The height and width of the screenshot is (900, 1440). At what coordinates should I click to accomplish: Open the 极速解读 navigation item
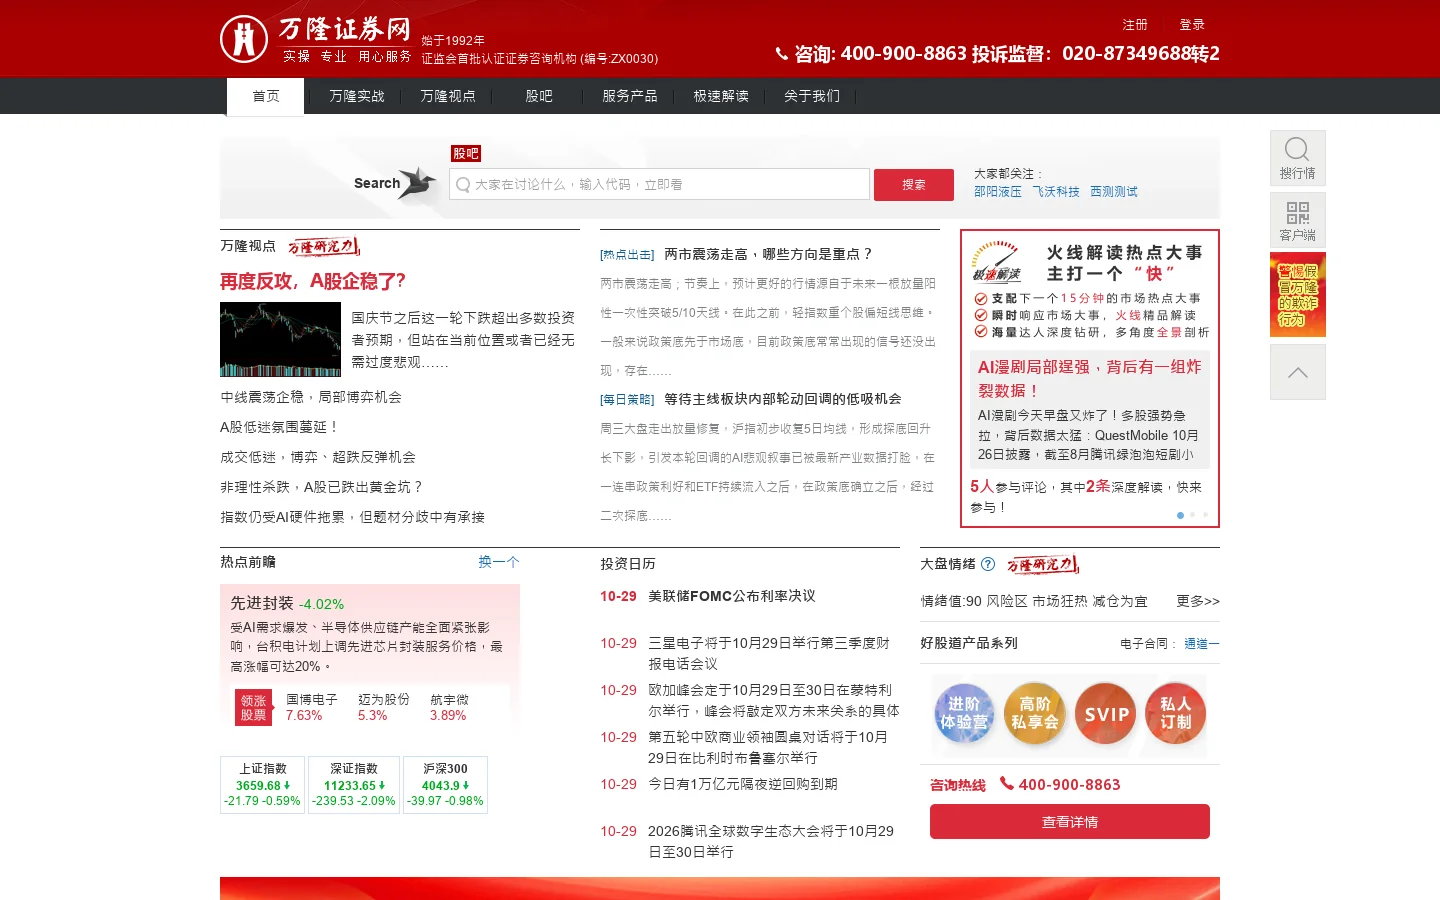[721, 96]
